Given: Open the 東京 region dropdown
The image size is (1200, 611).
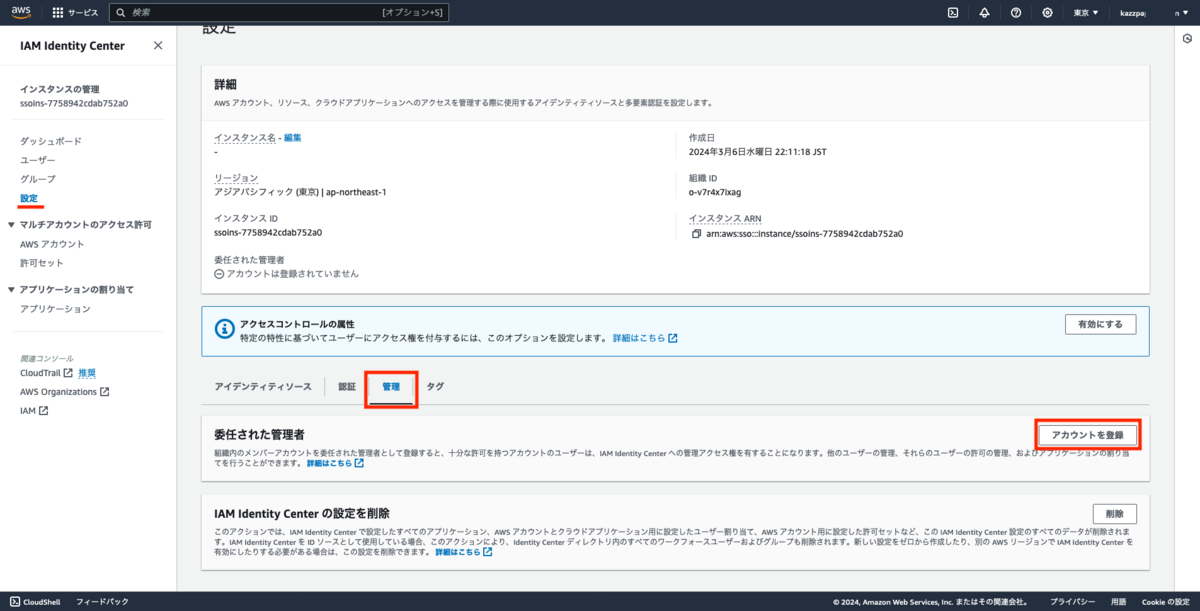Looking at the screenshot, I should pos(1086,13).
